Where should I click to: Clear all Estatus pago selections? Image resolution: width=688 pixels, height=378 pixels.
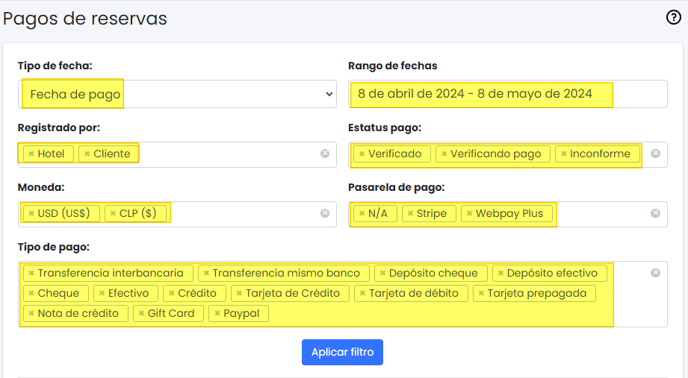(655, 153)
